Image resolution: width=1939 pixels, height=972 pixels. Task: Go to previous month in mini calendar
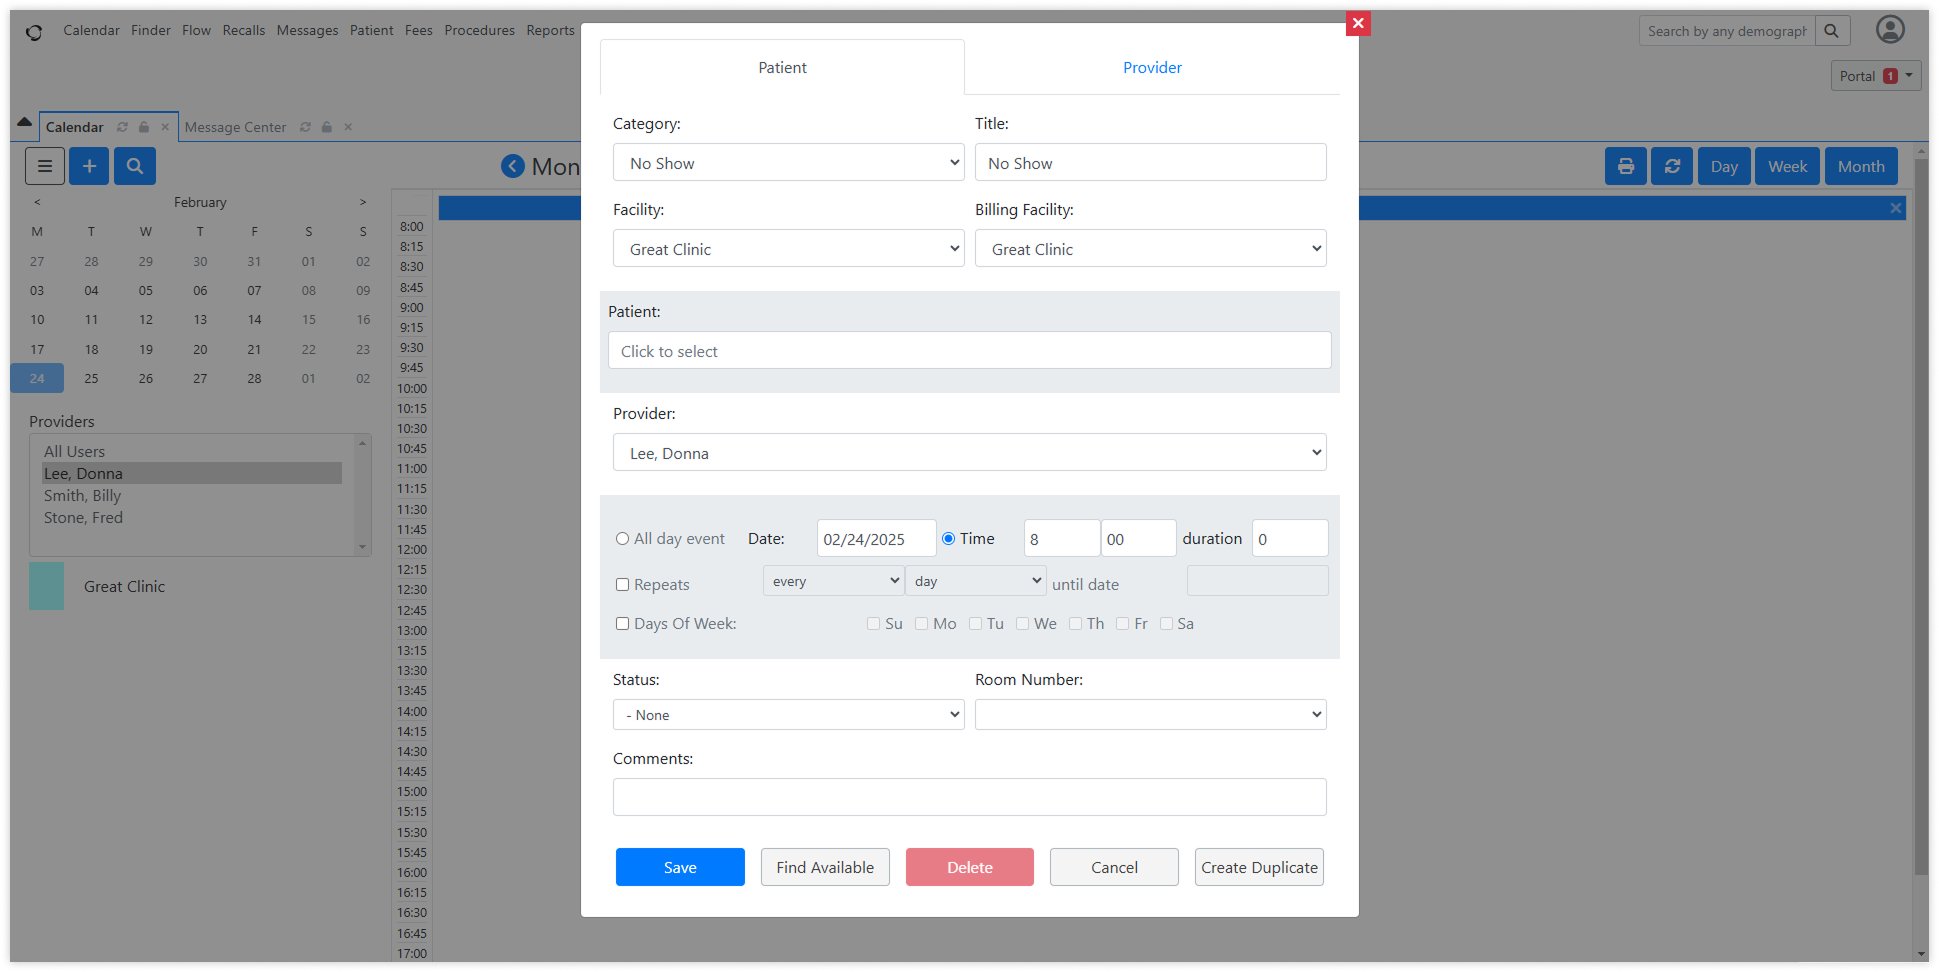tap(37, 202)
